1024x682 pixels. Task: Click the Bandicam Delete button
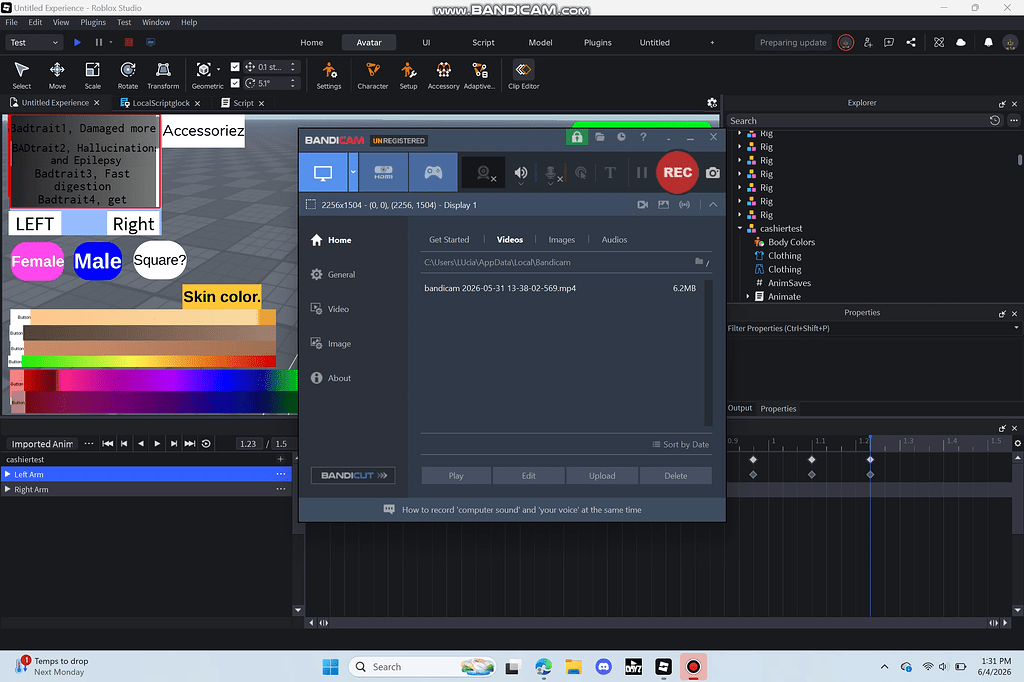click(675, 476)
